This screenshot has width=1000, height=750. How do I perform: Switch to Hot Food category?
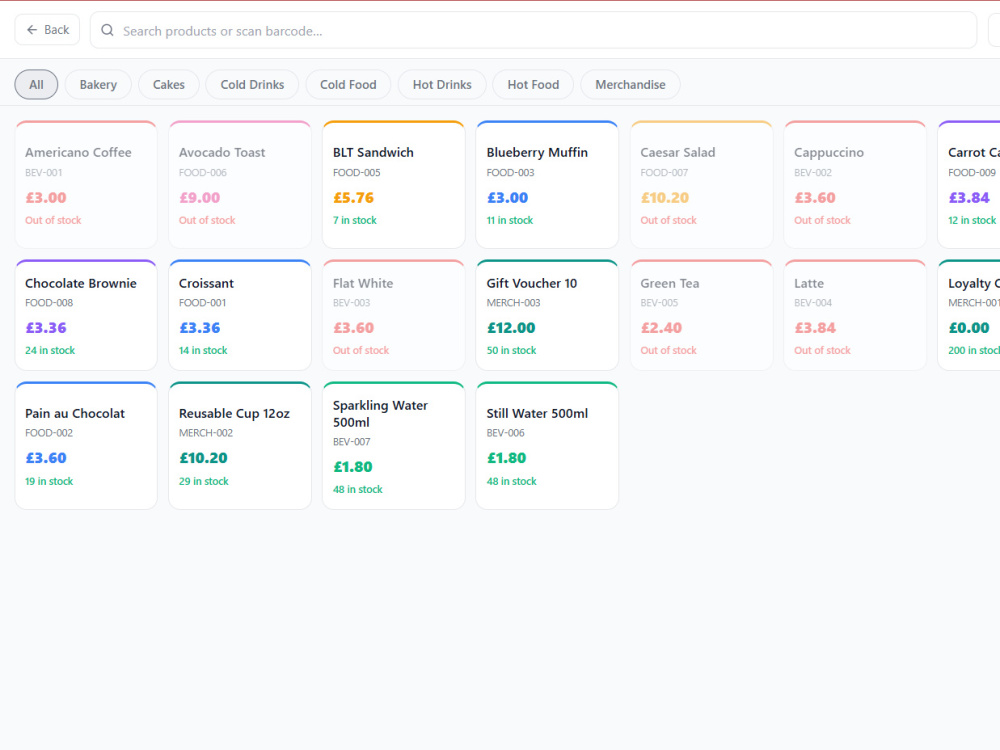coord(533,85)
